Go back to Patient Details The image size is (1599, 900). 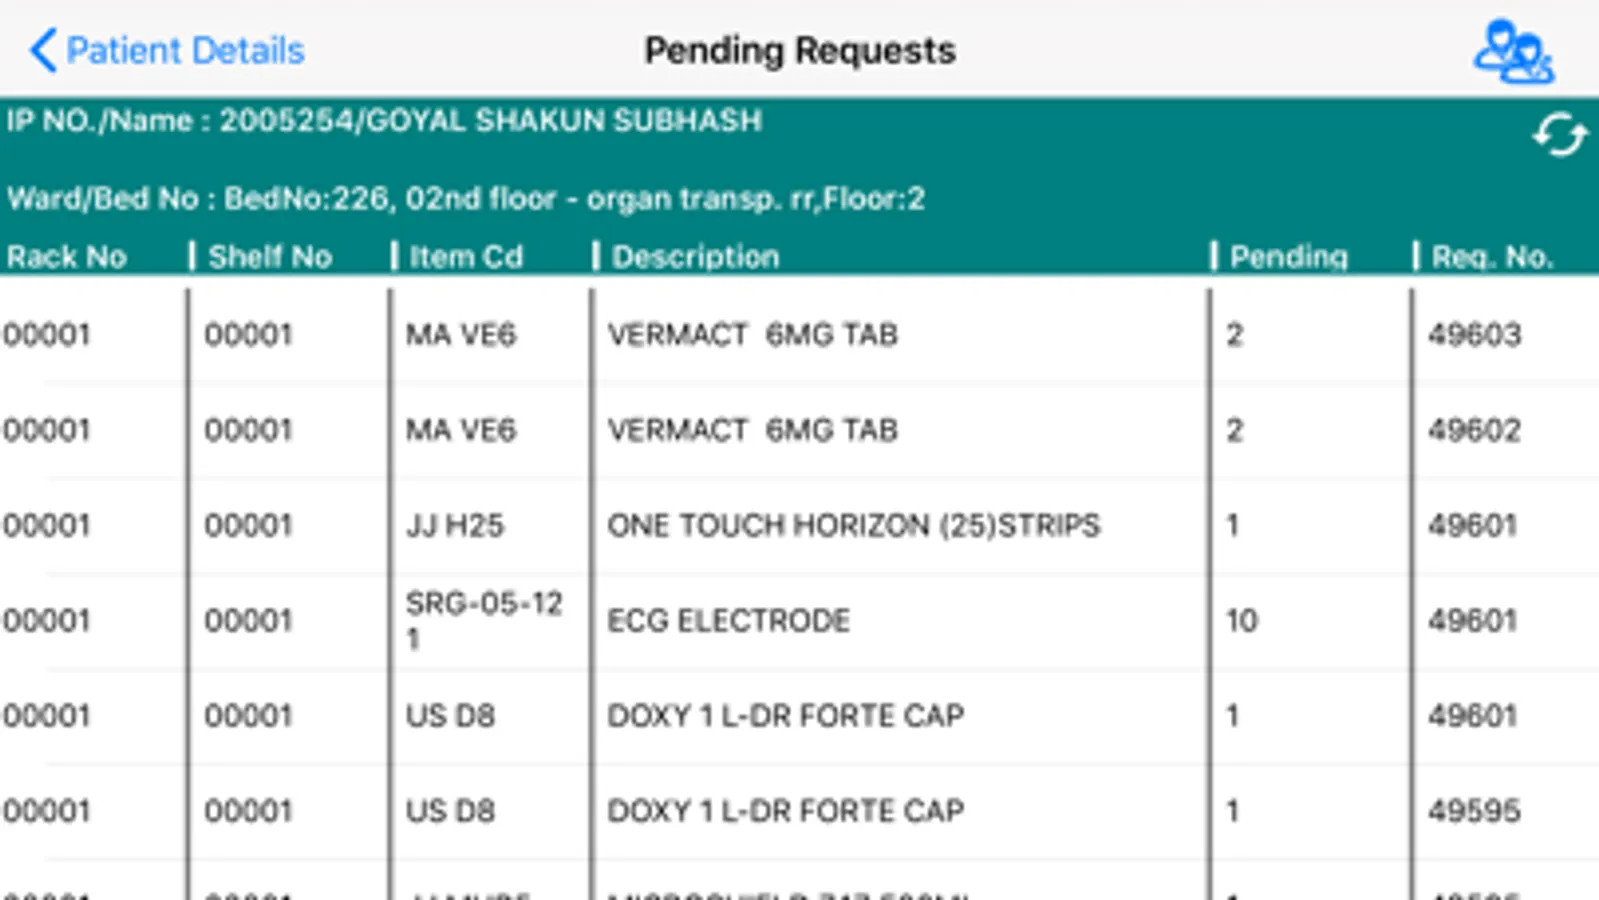(x=184, y=50)
